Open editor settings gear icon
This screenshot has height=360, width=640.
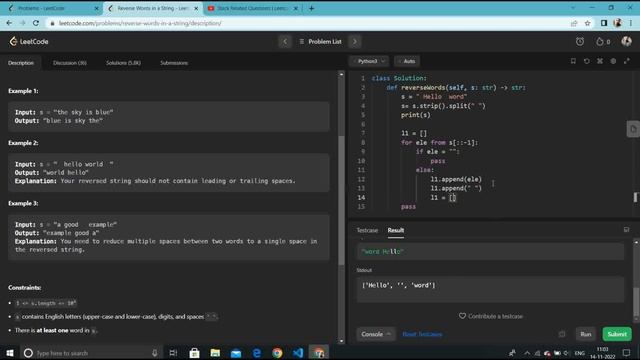pyautogui.click(x=613, y=61)
